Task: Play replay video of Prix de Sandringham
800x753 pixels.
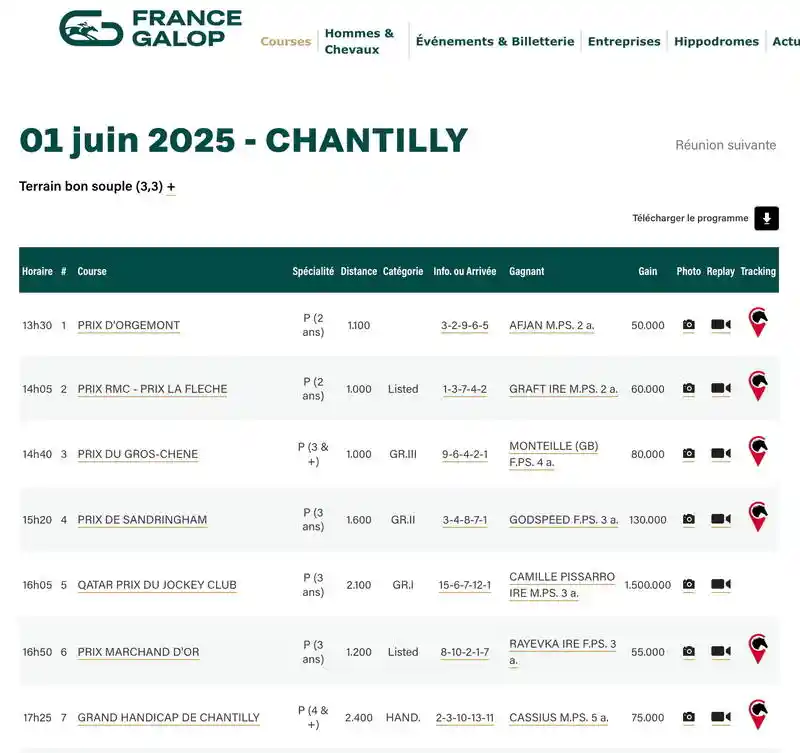Action: (x=720, y=519)
